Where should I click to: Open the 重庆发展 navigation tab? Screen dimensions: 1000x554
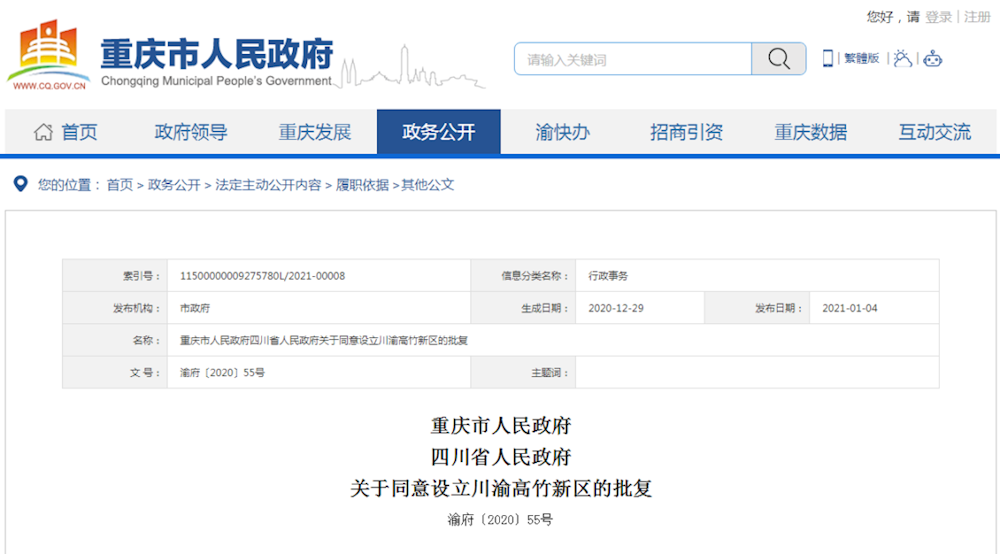coord(315,132)
